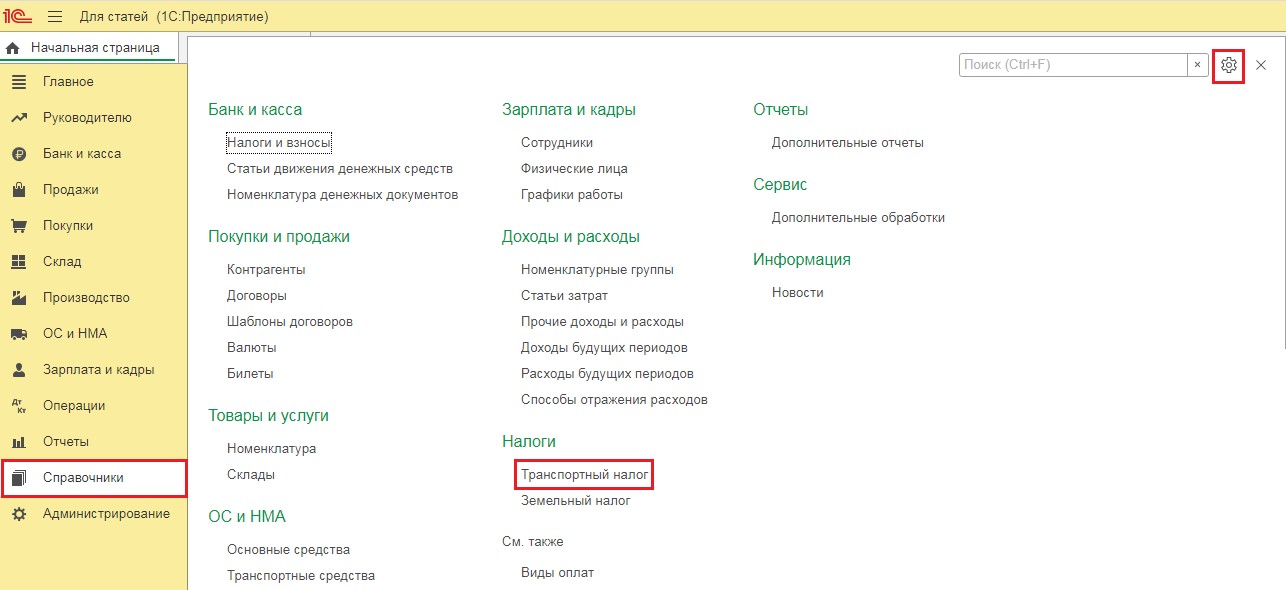Open Транспортные средства link
Viewport: 1286px width, 590px height.
point(301,576)
